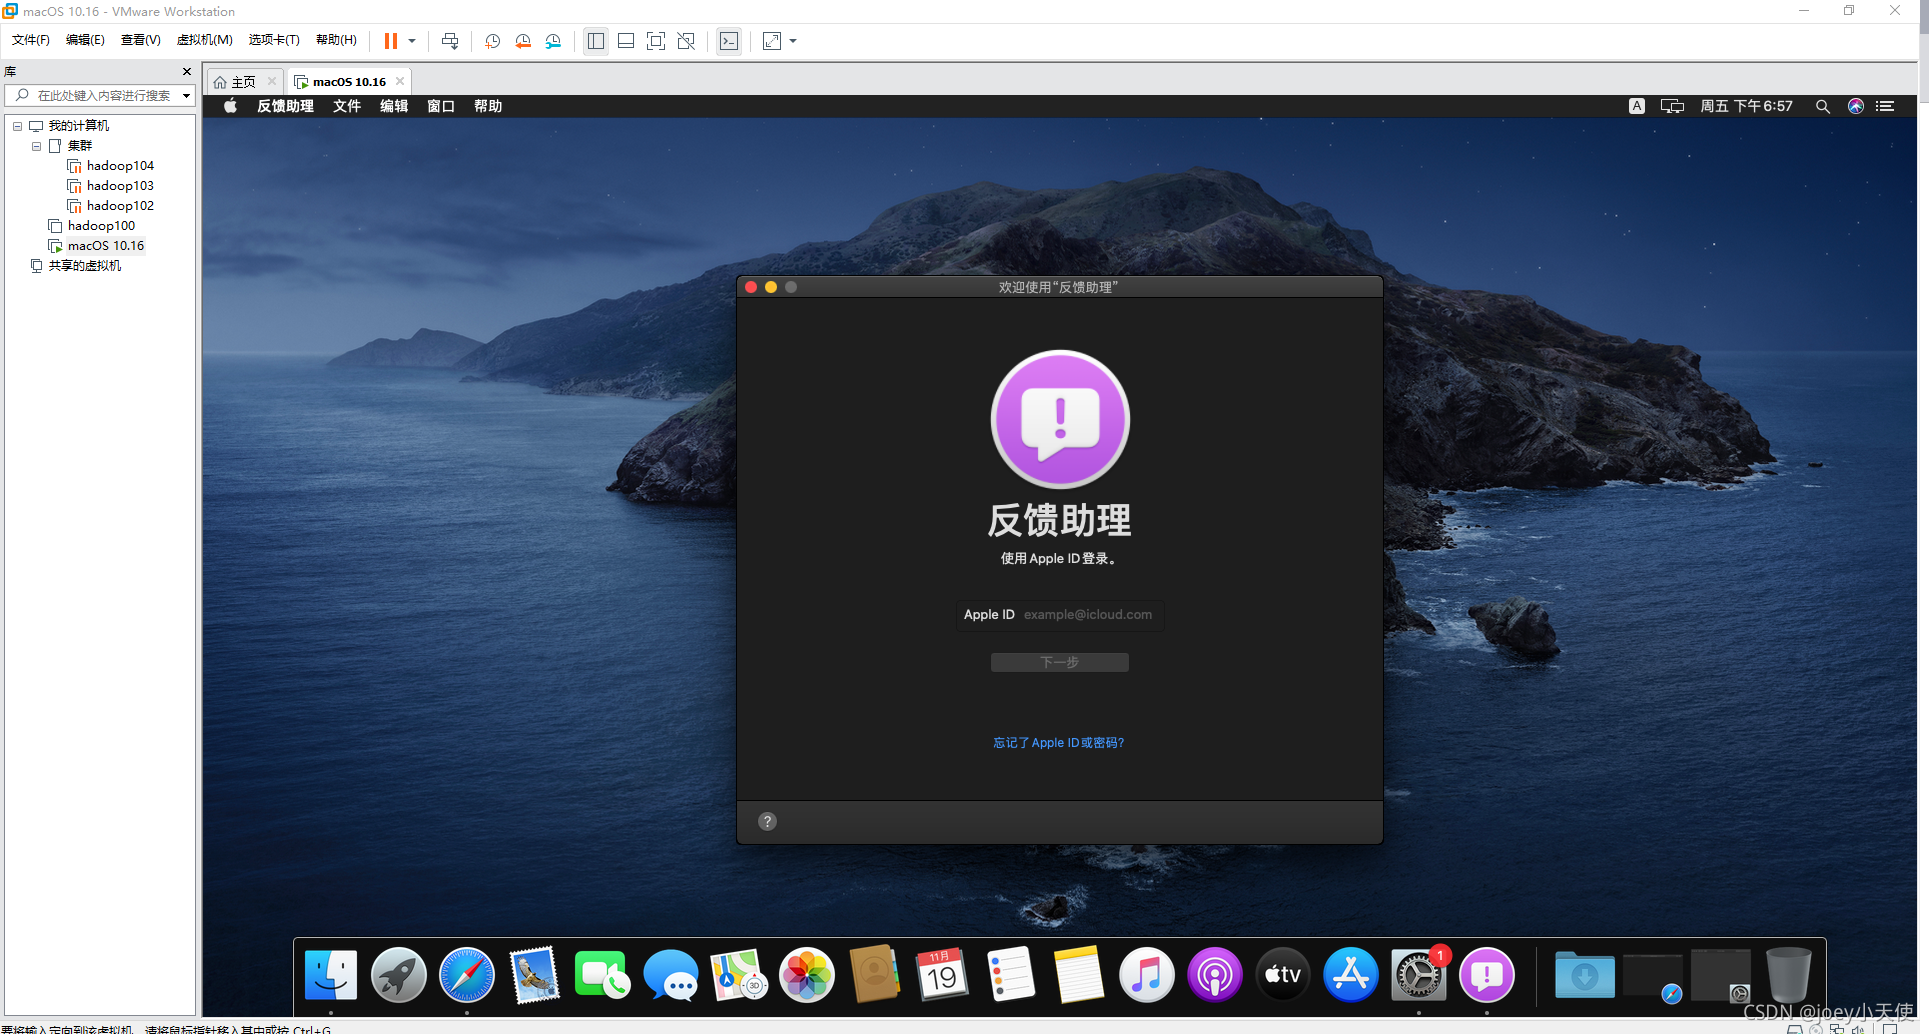Open the 选项卡(T) menu

coord(274,40)
